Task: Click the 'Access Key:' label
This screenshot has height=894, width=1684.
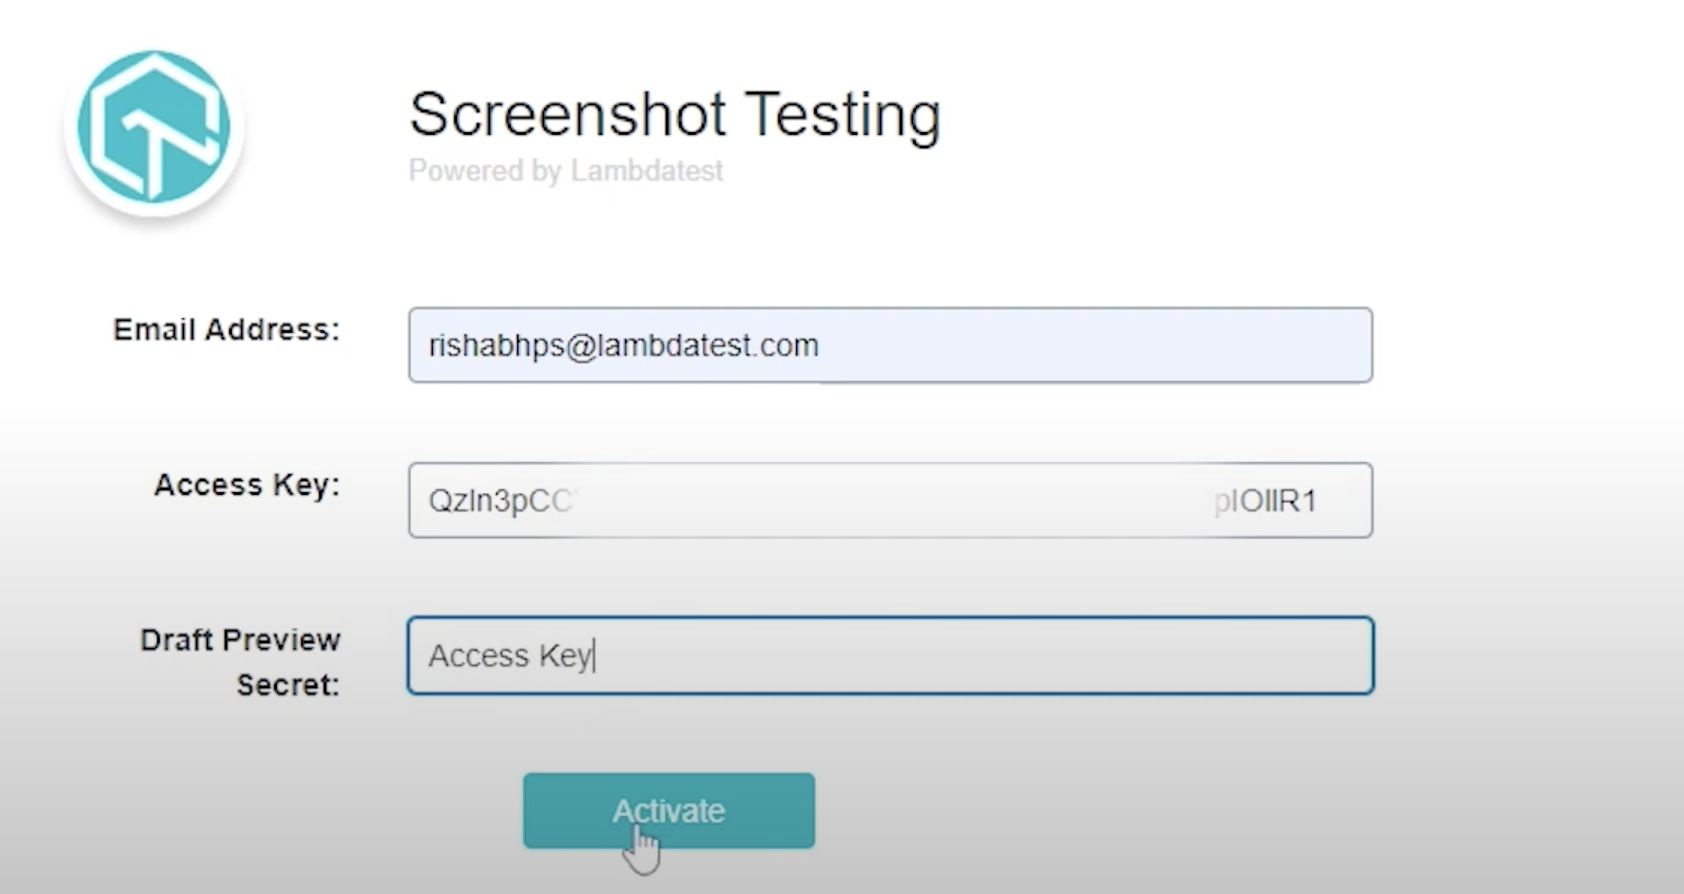Action: click(x=247, y=485)
